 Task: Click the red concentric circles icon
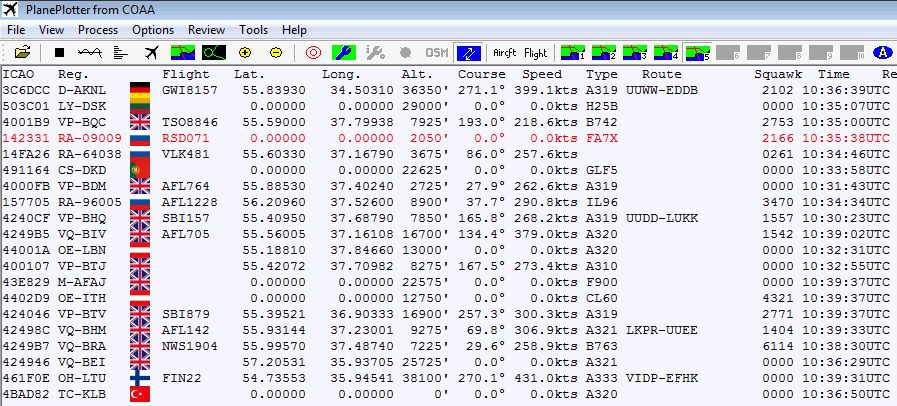click(313, 53)
